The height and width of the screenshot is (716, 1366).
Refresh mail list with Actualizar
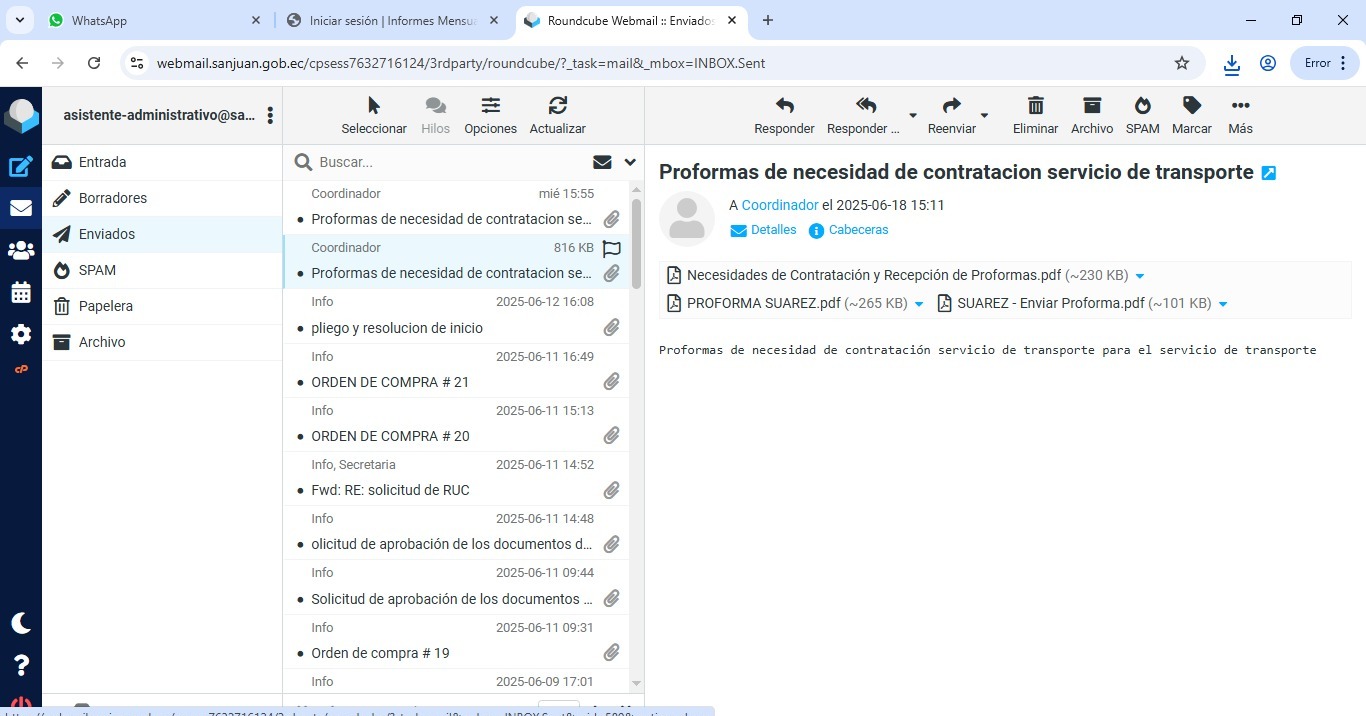click(x=557, y=115)
